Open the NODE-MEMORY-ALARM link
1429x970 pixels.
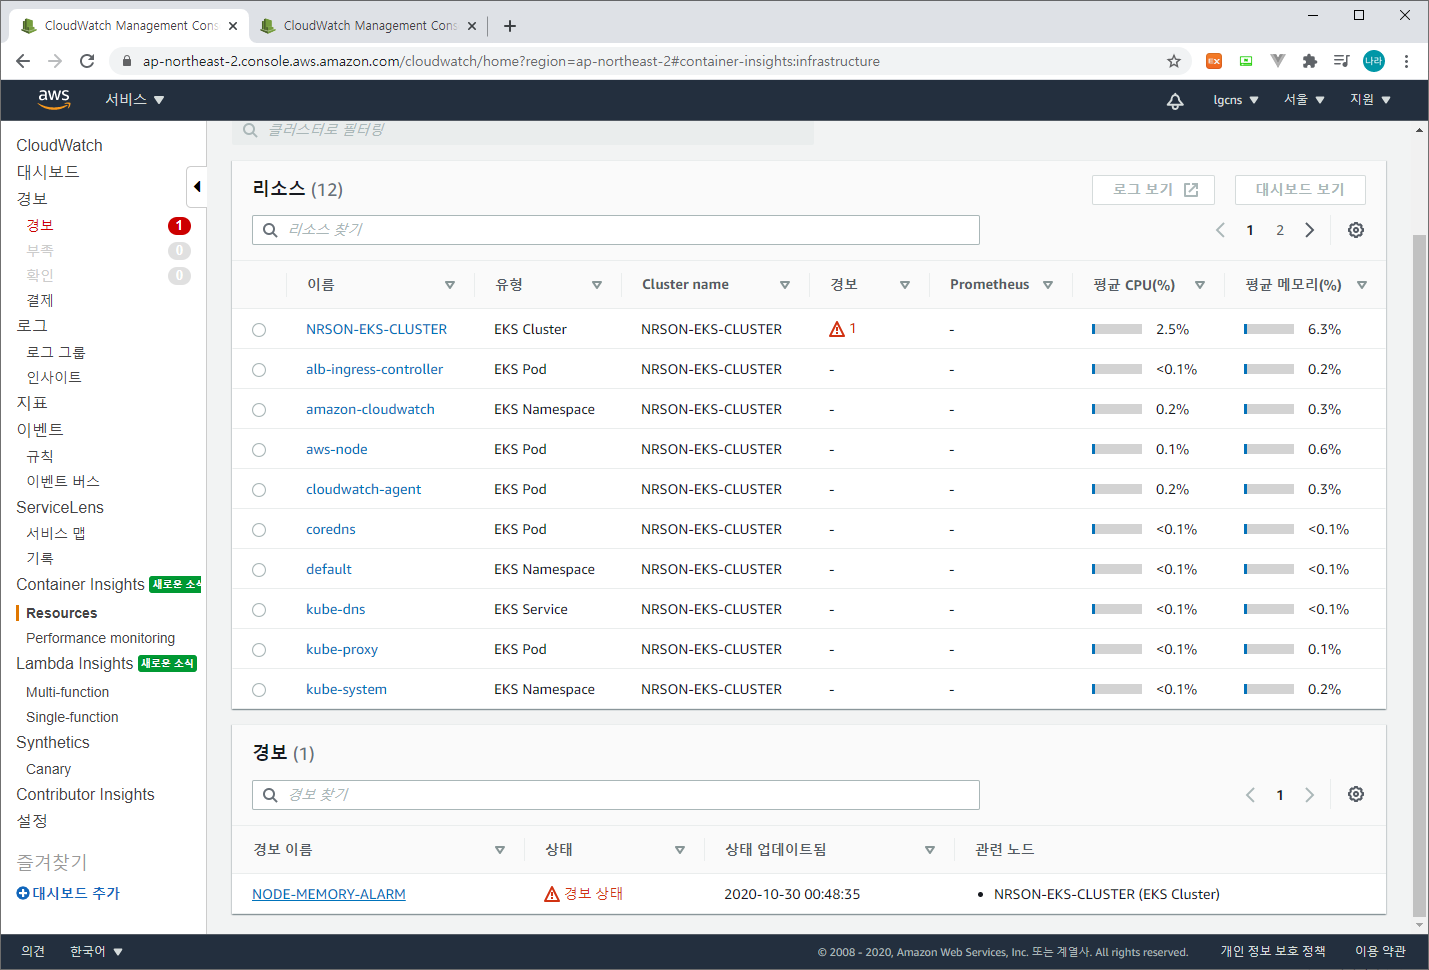click(x=329, y=894)
